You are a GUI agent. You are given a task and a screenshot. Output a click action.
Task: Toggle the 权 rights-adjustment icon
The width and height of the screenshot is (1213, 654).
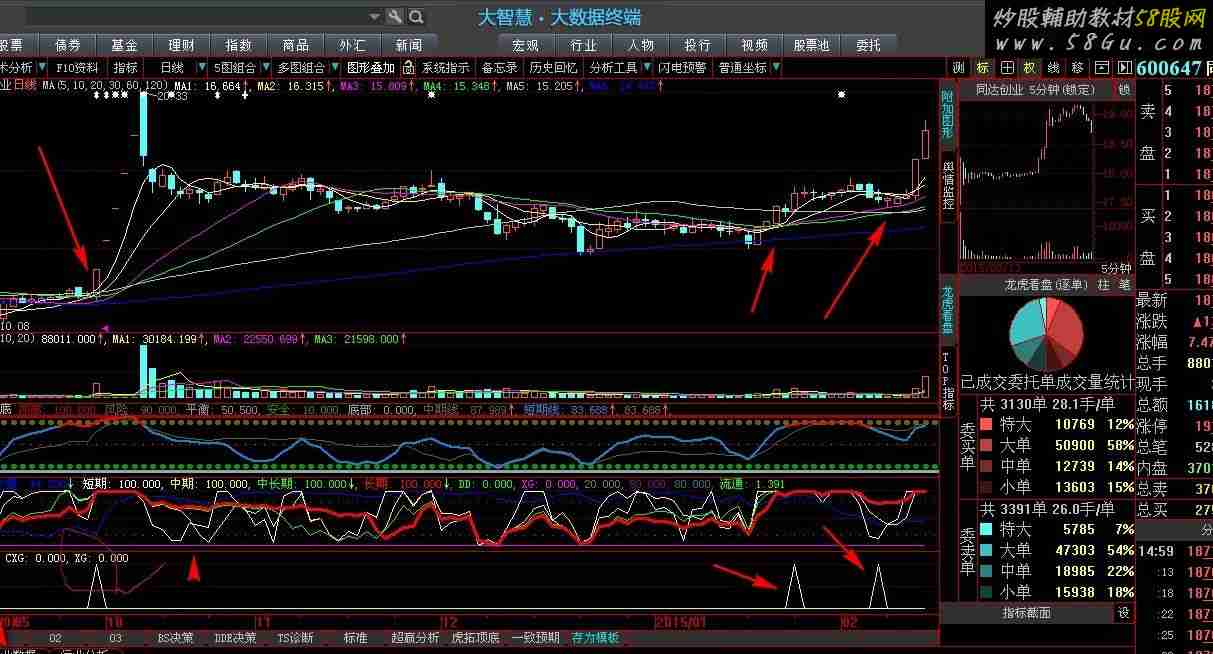click(1029, 68)
